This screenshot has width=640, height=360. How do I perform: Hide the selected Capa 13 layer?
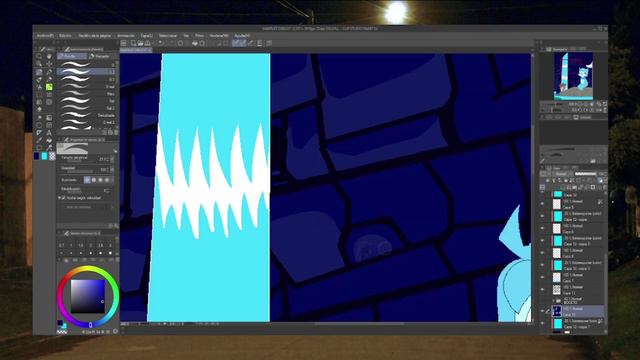click(x=542, y=311)
